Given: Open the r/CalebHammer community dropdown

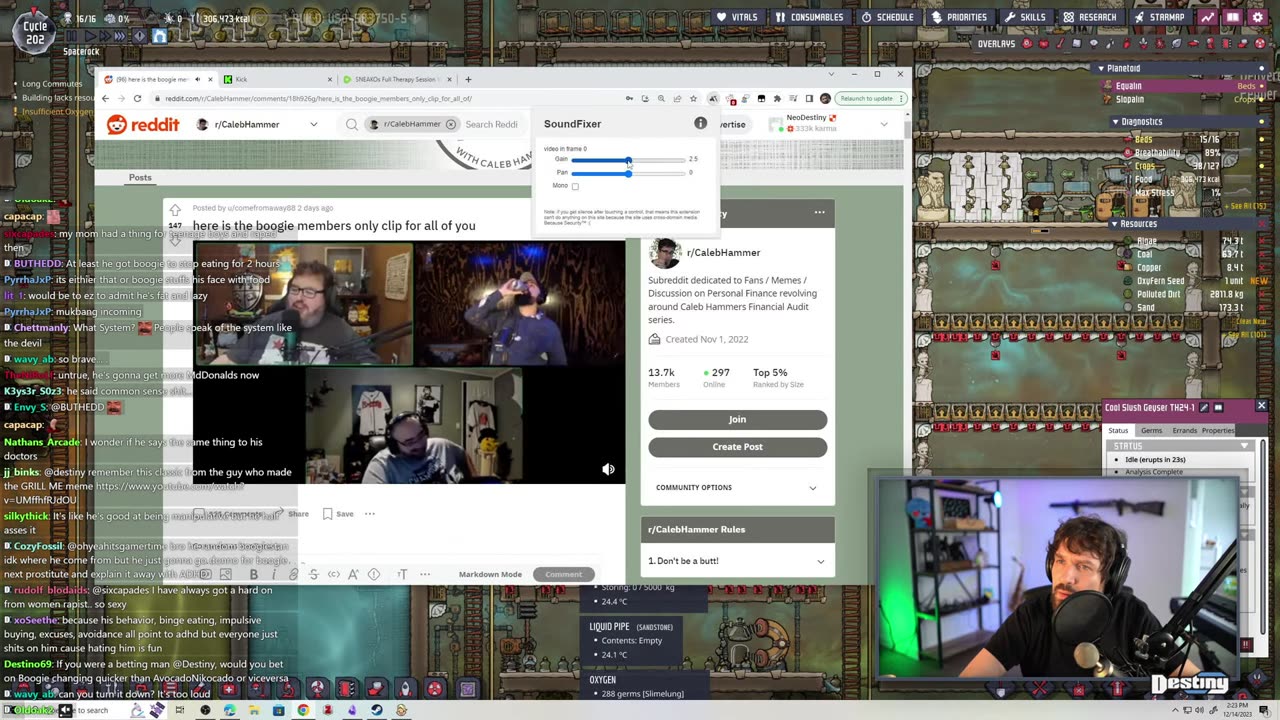Looking at the screenshot, I should pos(257,124).
